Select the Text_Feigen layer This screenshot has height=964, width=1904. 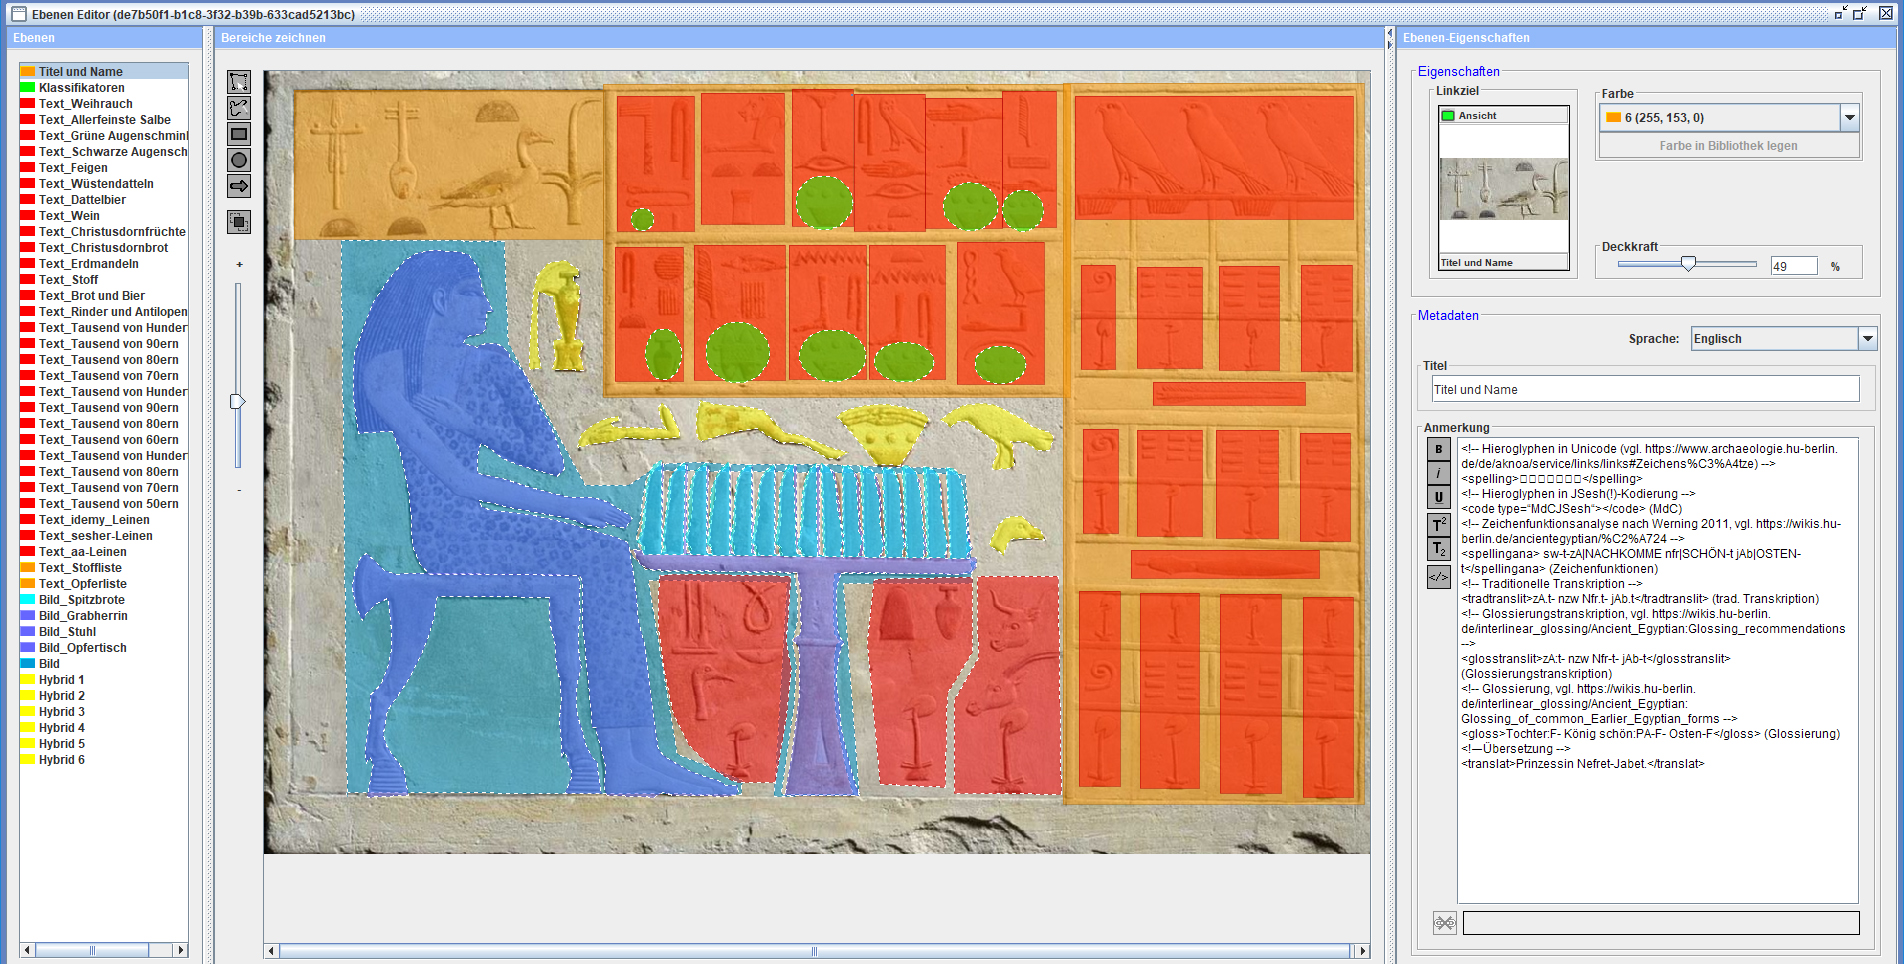pyautogui.click(x=104, y=168)
